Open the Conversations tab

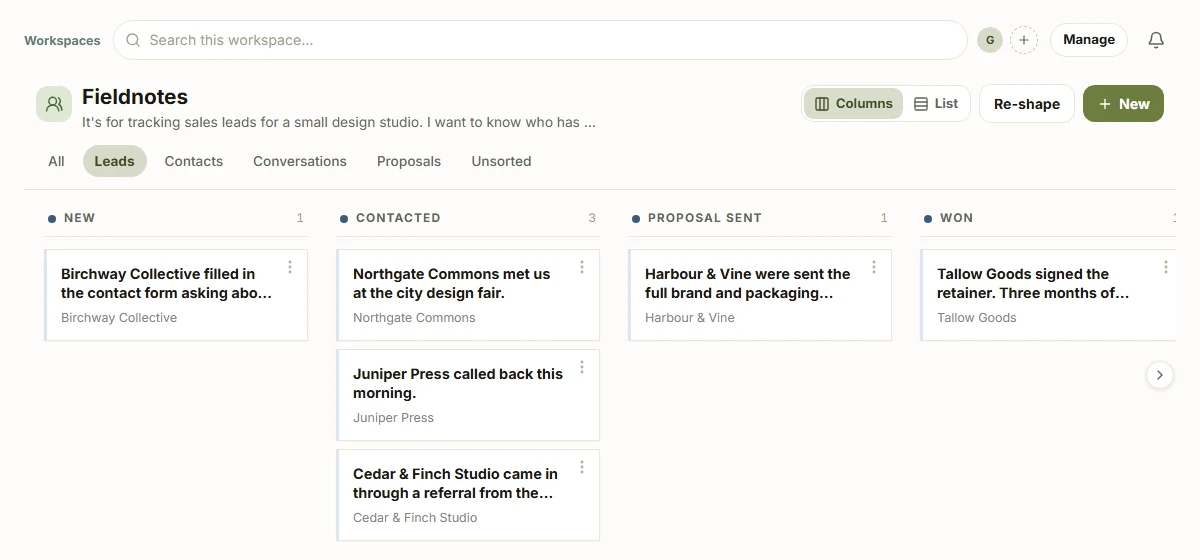tap(300, 161)
